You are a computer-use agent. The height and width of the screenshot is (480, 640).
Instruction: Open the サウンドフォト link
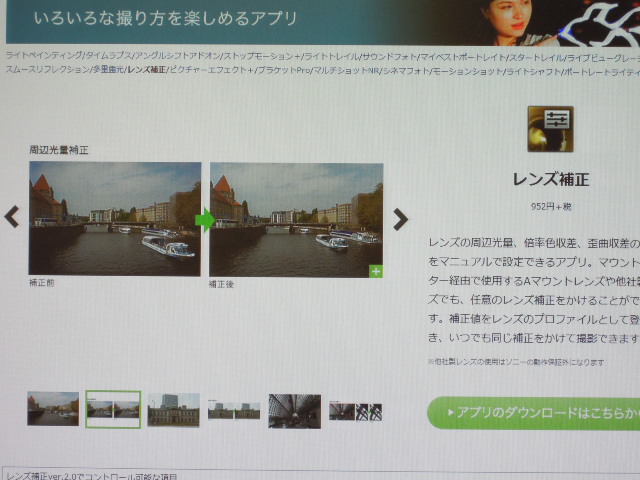pos(389,57)
